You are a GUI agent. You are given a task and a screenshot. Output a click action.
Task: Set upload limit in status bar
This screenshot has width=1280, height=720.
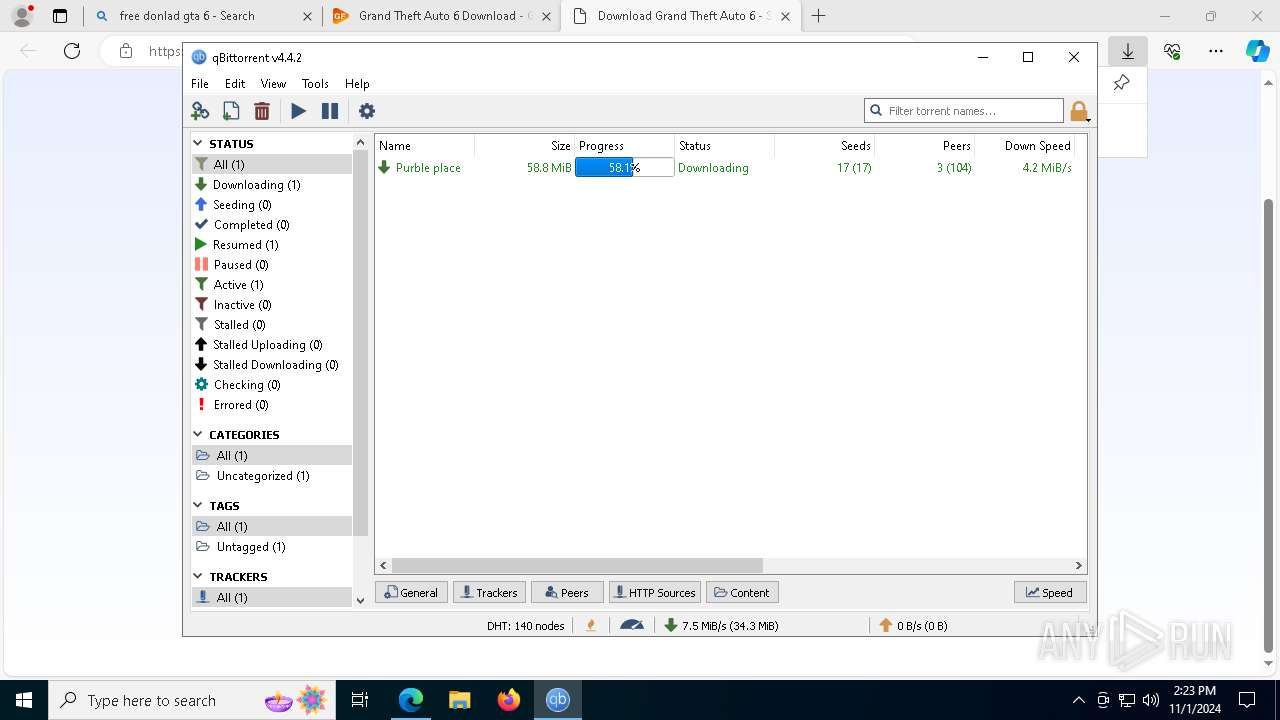click(x=913, y=625)
